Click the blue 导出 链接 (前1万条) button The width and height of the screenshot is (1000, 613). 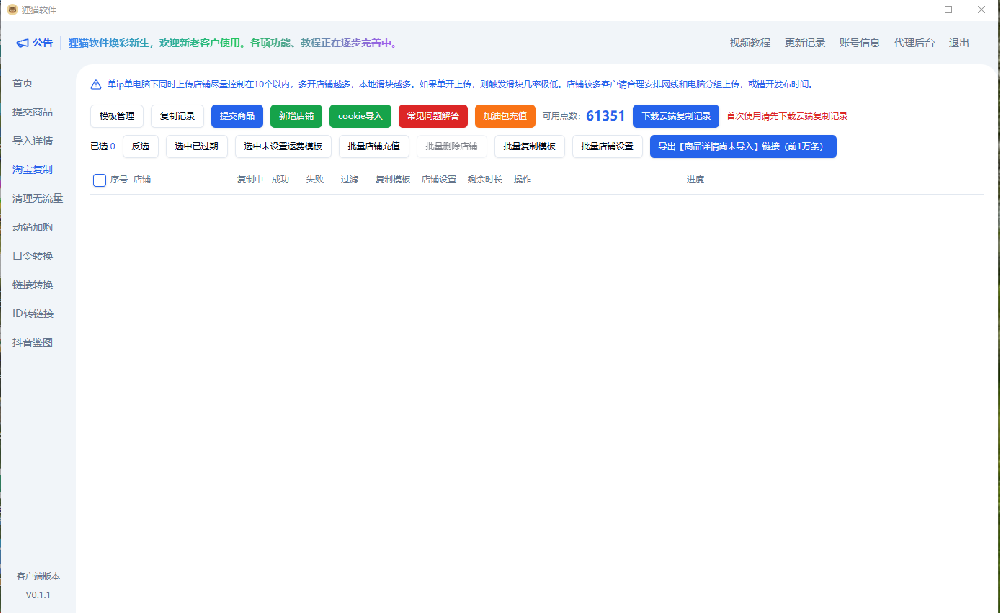(x=743, y=146)
